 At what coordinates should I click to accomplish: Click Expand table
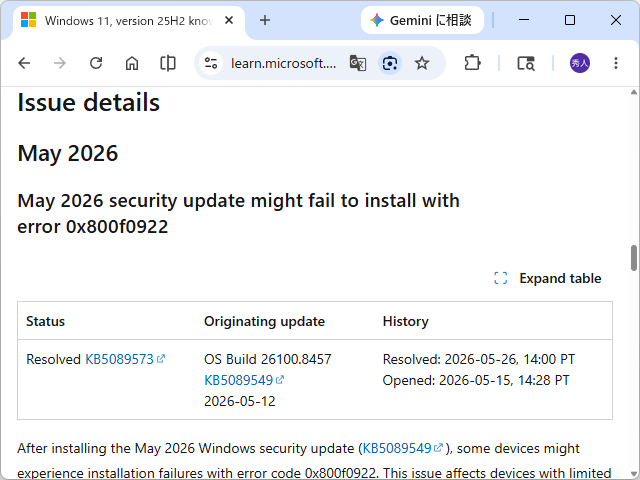pos(547,278)
